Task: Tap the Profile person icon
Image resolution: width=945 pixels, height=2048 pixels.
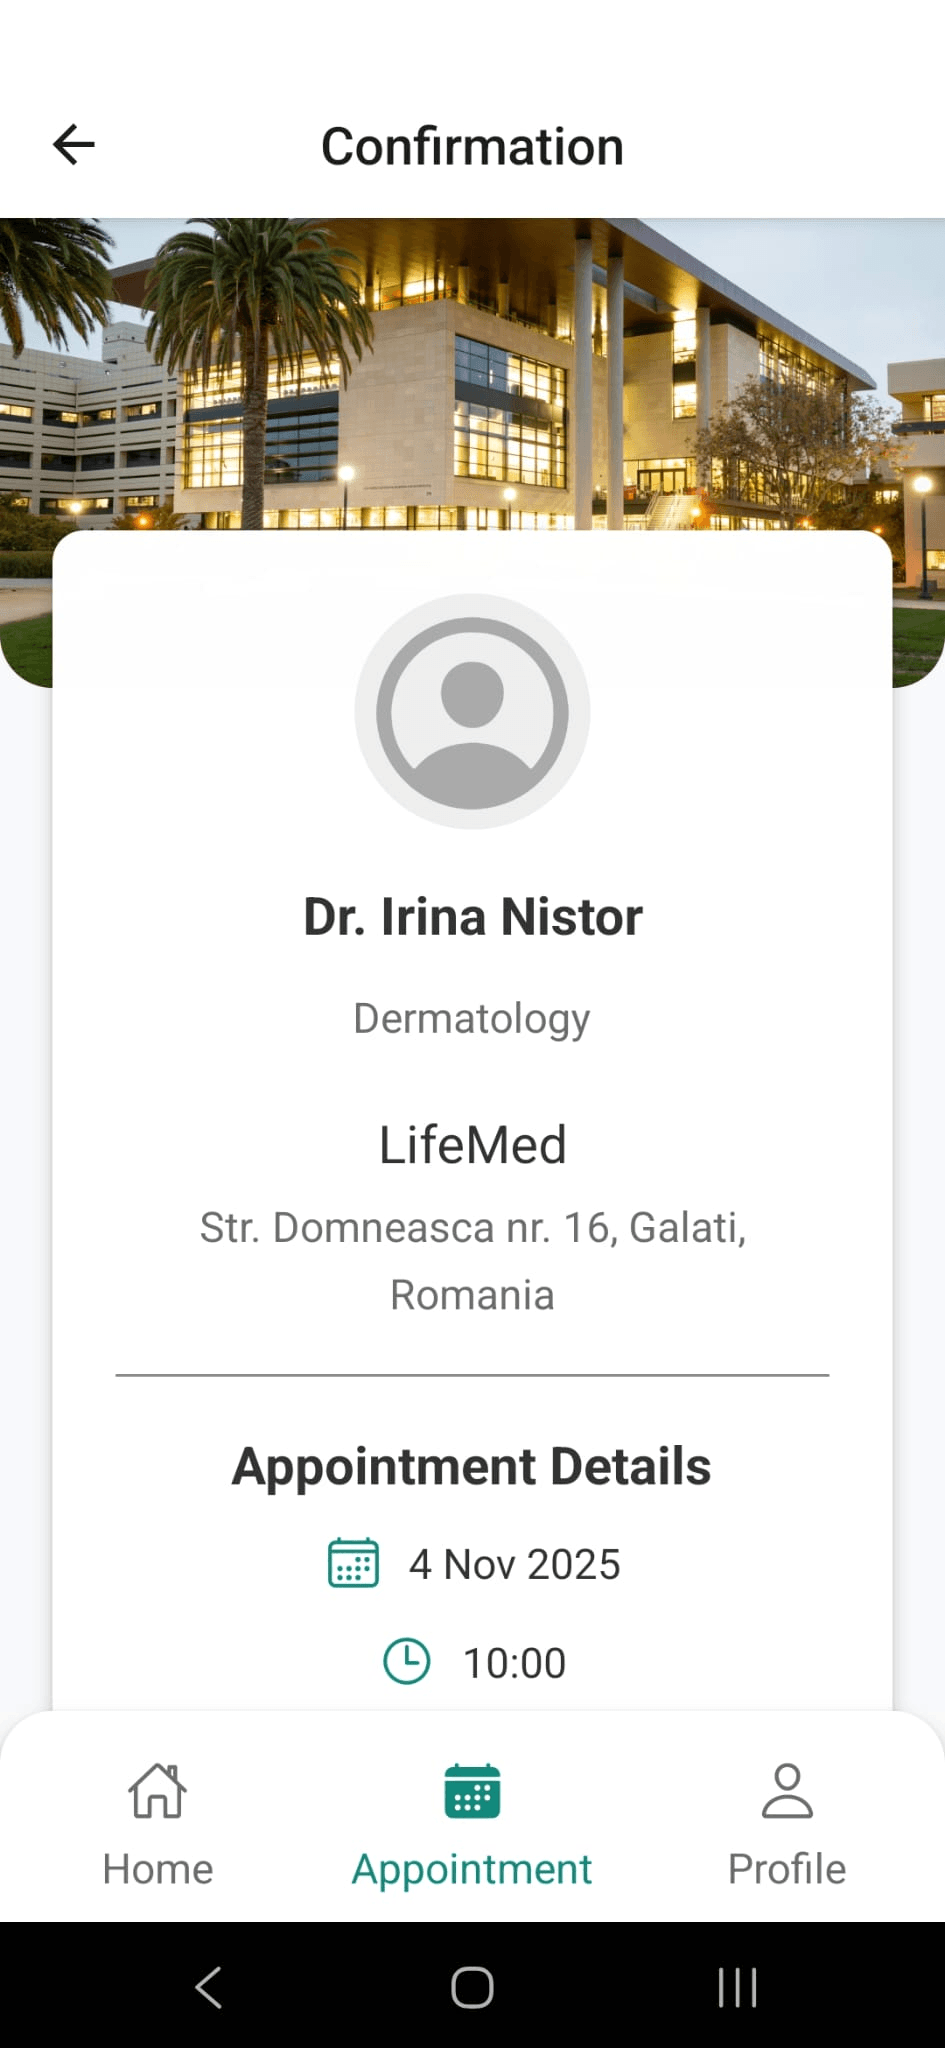Action: [787, 1790]
